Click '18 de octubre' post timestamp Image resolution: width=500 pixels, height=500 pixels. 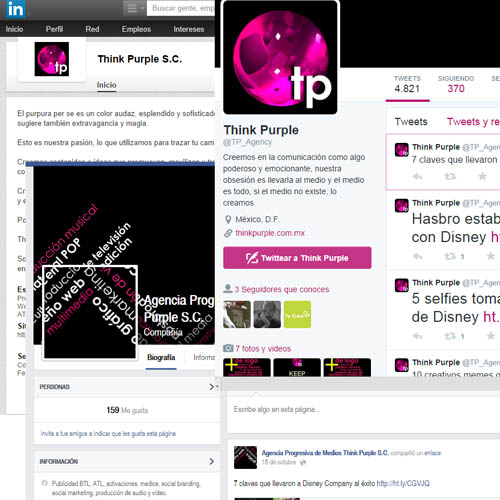[279, 462]
